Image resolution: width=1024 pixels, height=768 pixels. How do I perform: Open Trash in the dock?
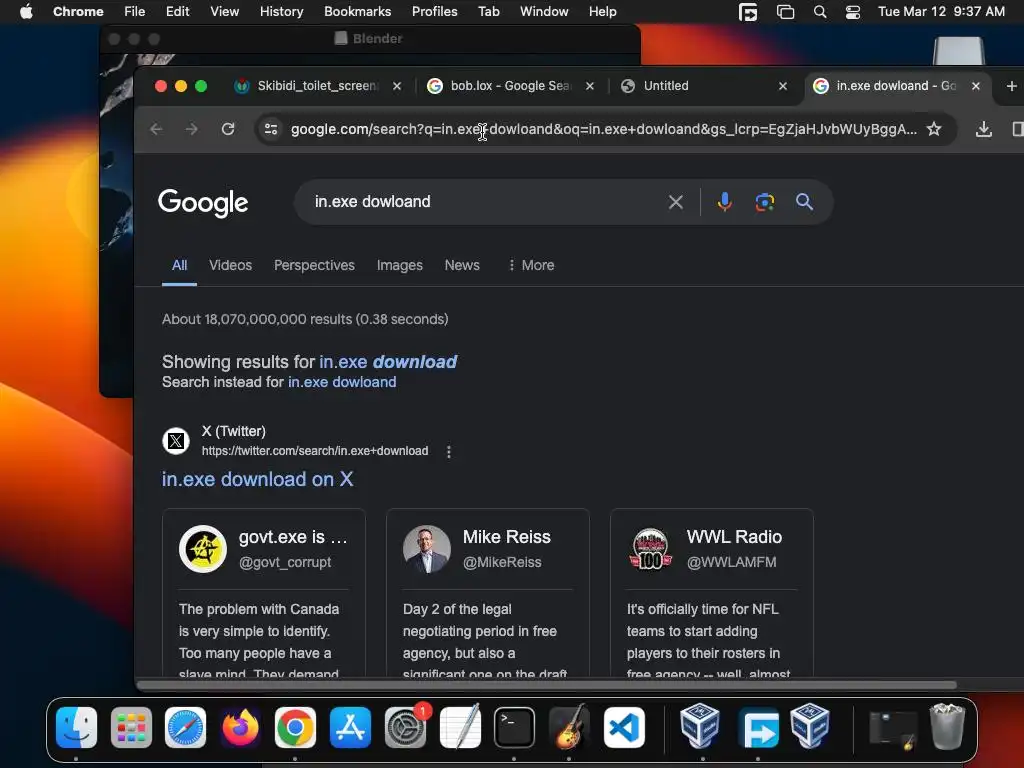click(947, 727)
